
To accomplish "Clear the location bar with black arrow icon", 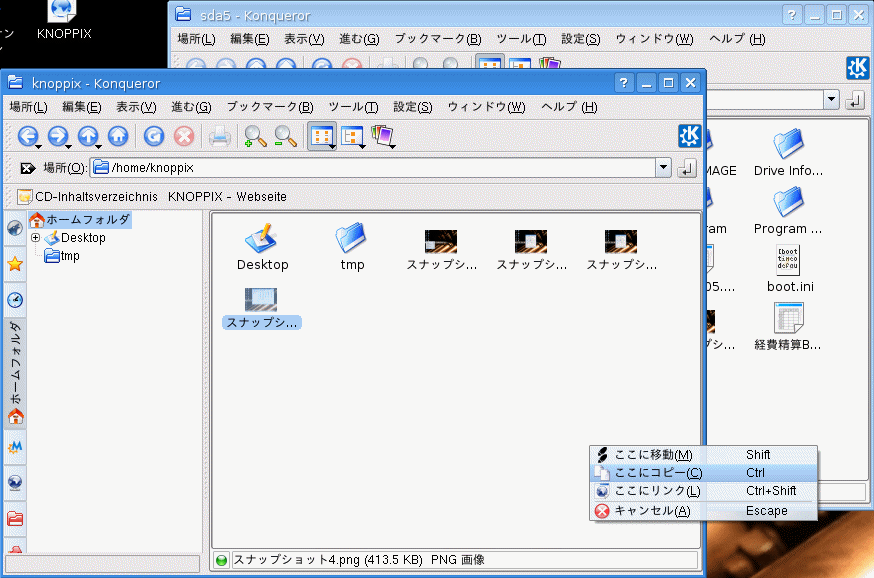I will click(x=28, y=168).
